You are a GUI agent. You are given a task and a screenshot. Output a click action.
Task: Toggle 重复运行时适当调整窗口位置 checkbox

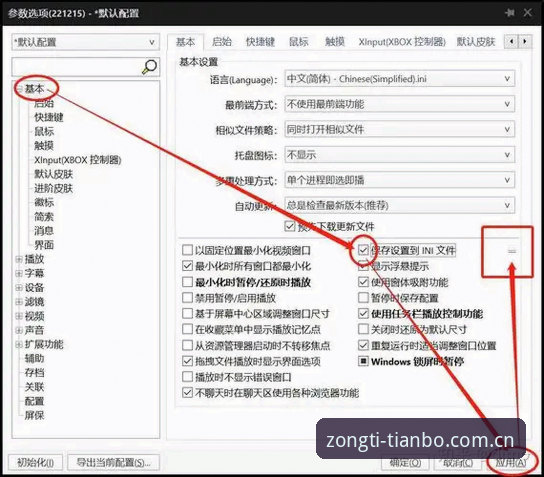363,345
